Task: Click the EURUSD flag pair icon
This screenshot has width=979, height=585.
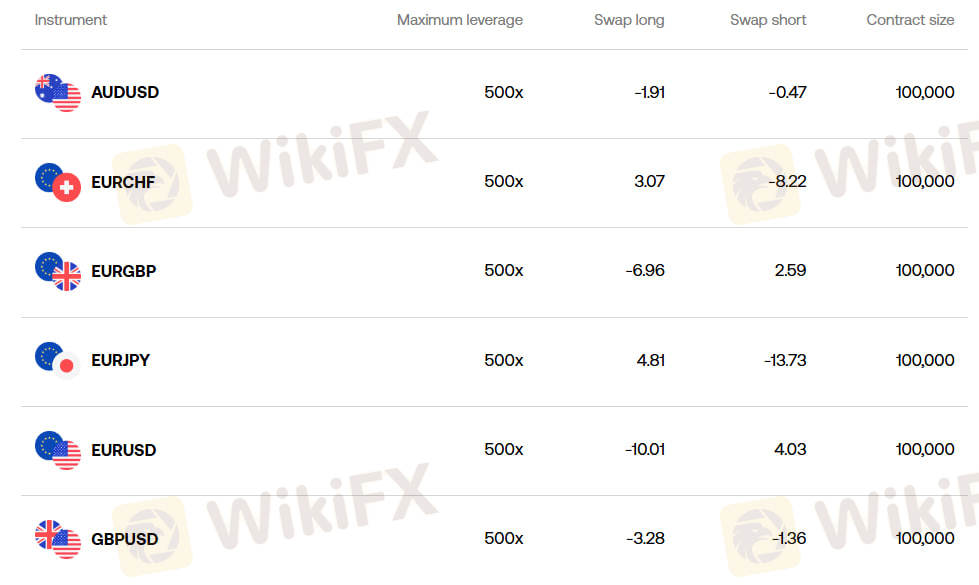Action: 57,450
